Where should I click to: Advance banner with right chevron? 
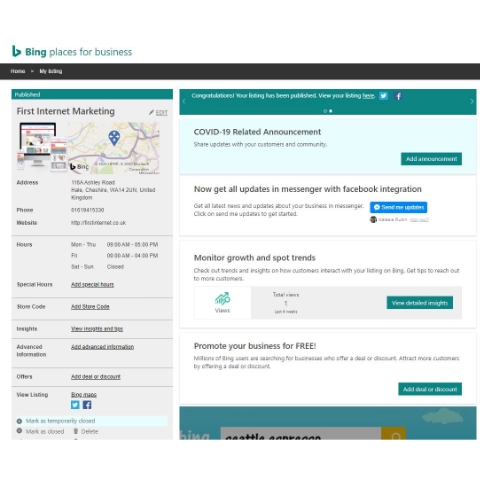[x=472, y=101]
